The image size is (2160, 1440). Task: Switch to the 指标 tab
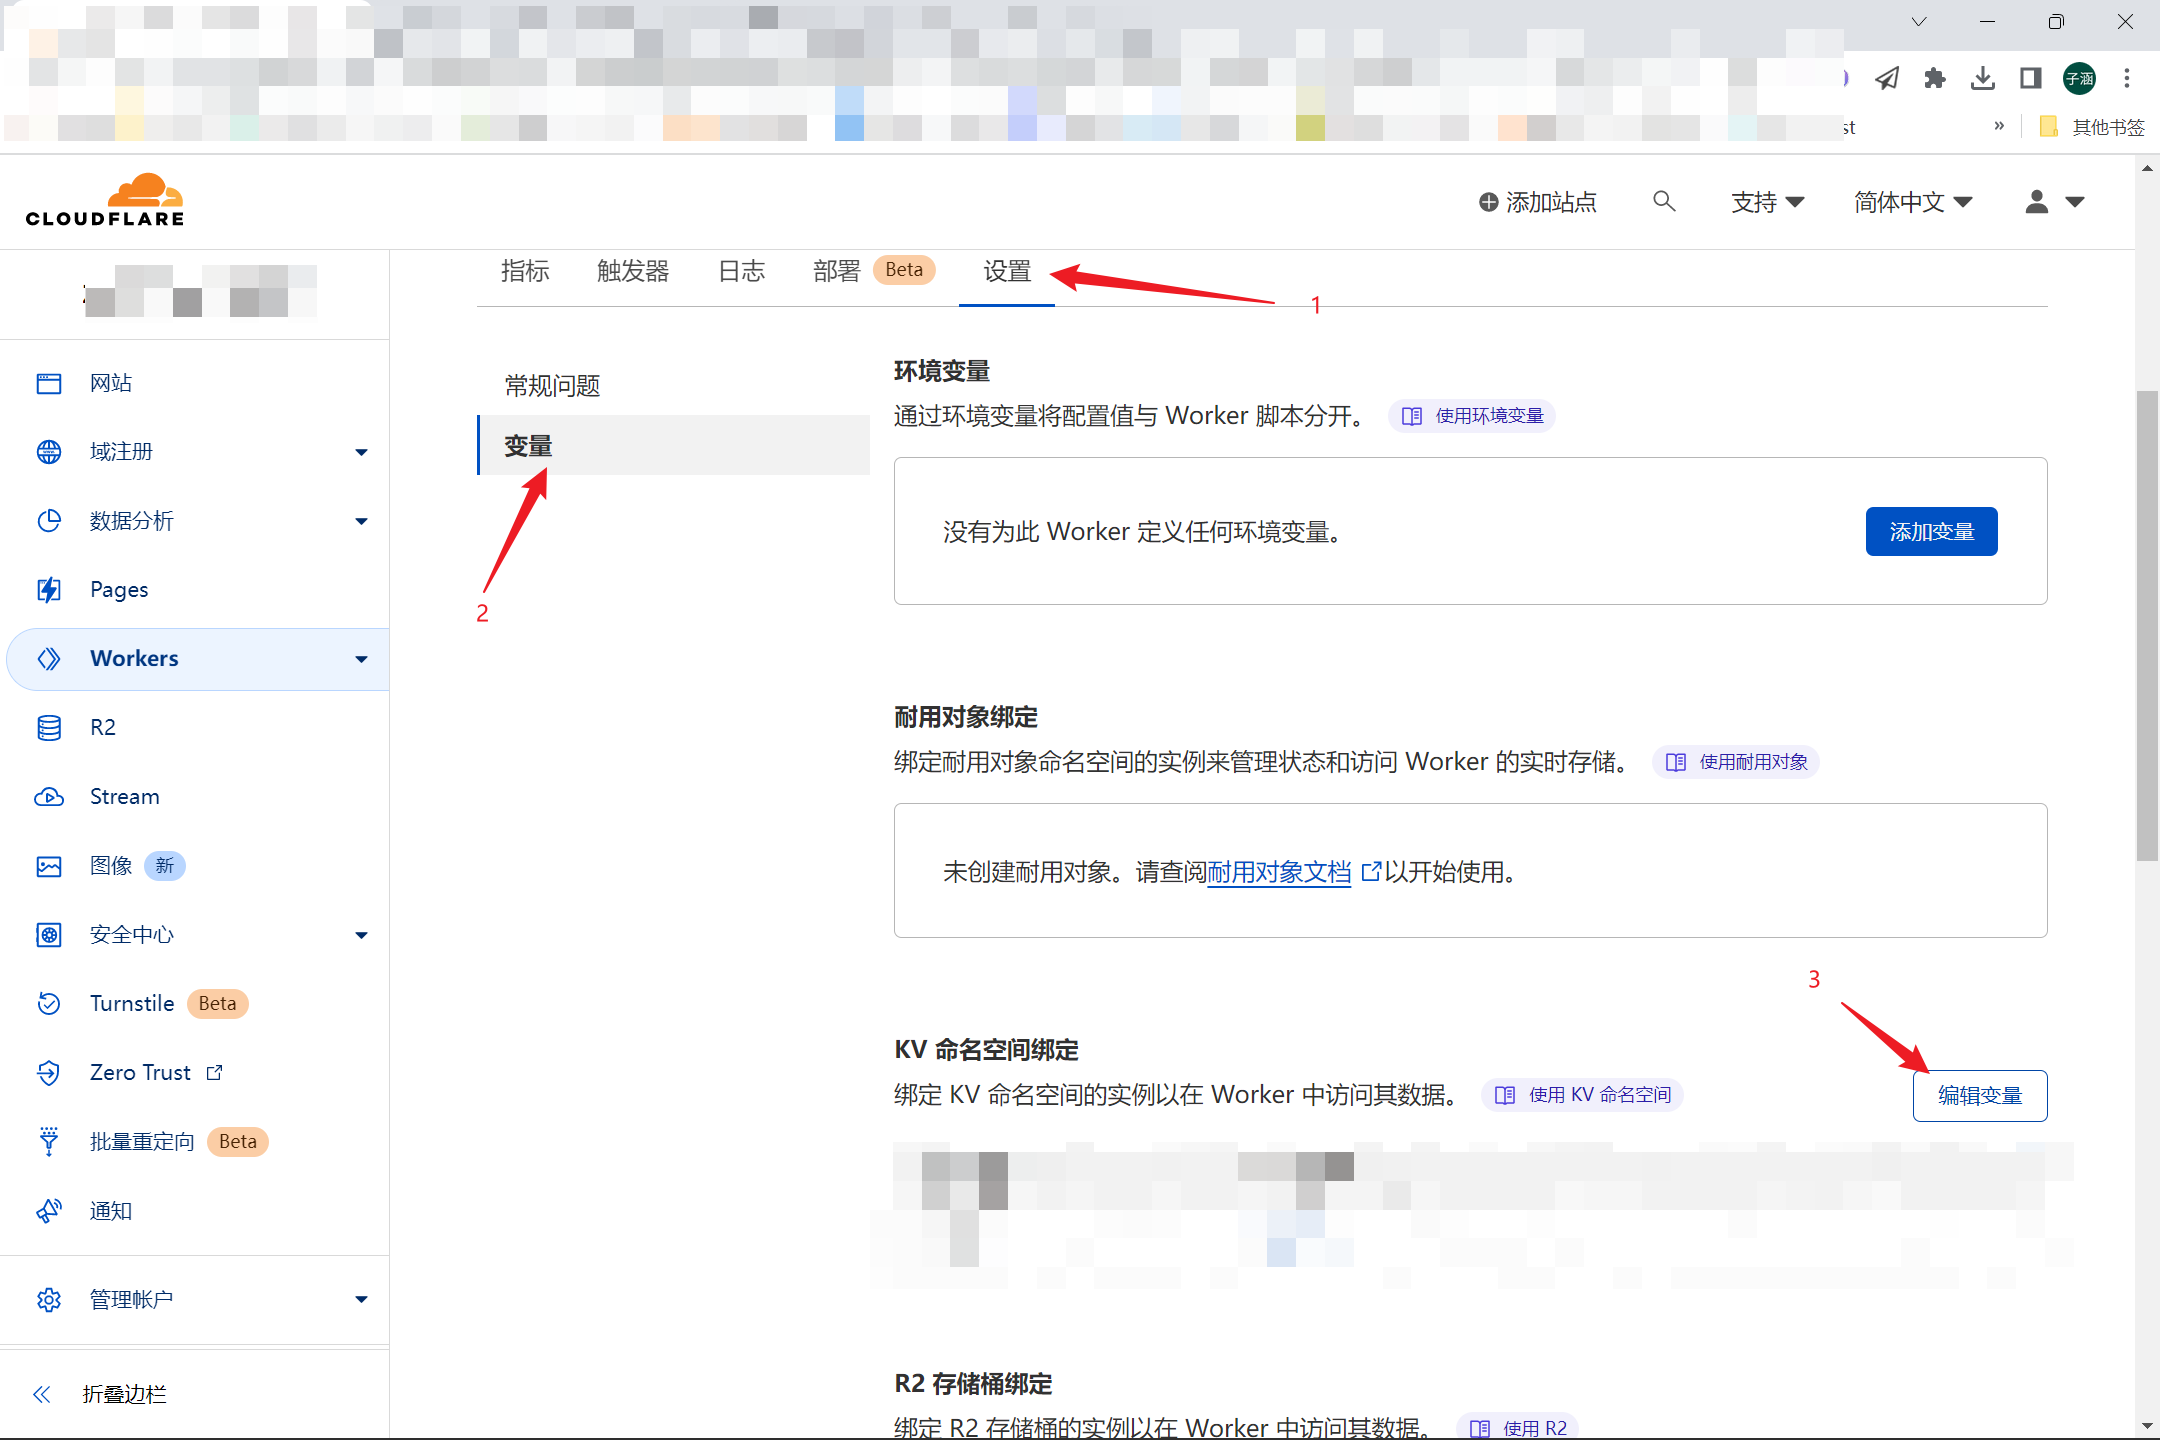click(525, 271)
